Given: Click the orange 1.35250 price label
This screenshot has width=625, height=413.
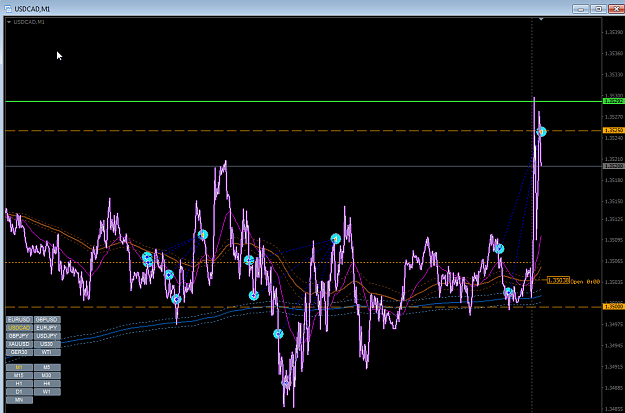Looking at the screenshot, I should (614, 130).
